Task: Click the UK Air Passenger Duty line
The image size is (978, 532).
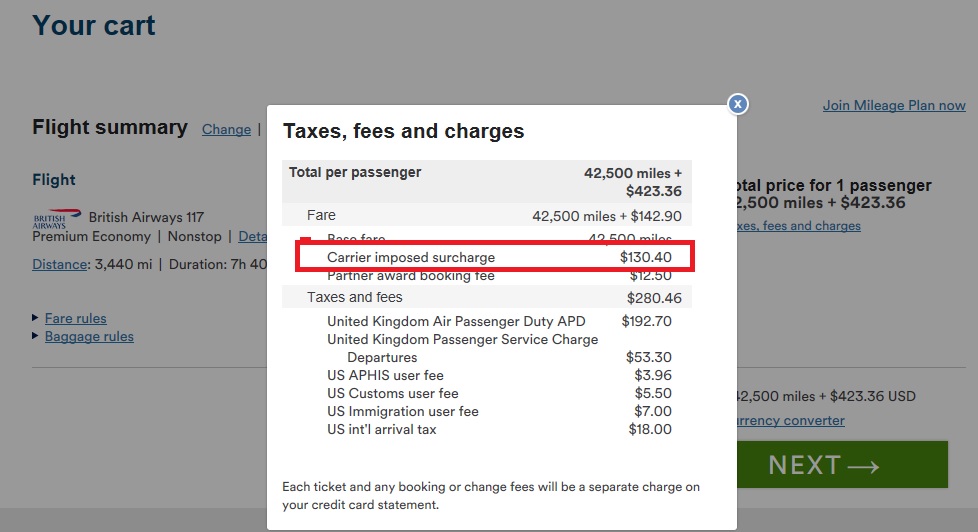Action: coord(499,321)
